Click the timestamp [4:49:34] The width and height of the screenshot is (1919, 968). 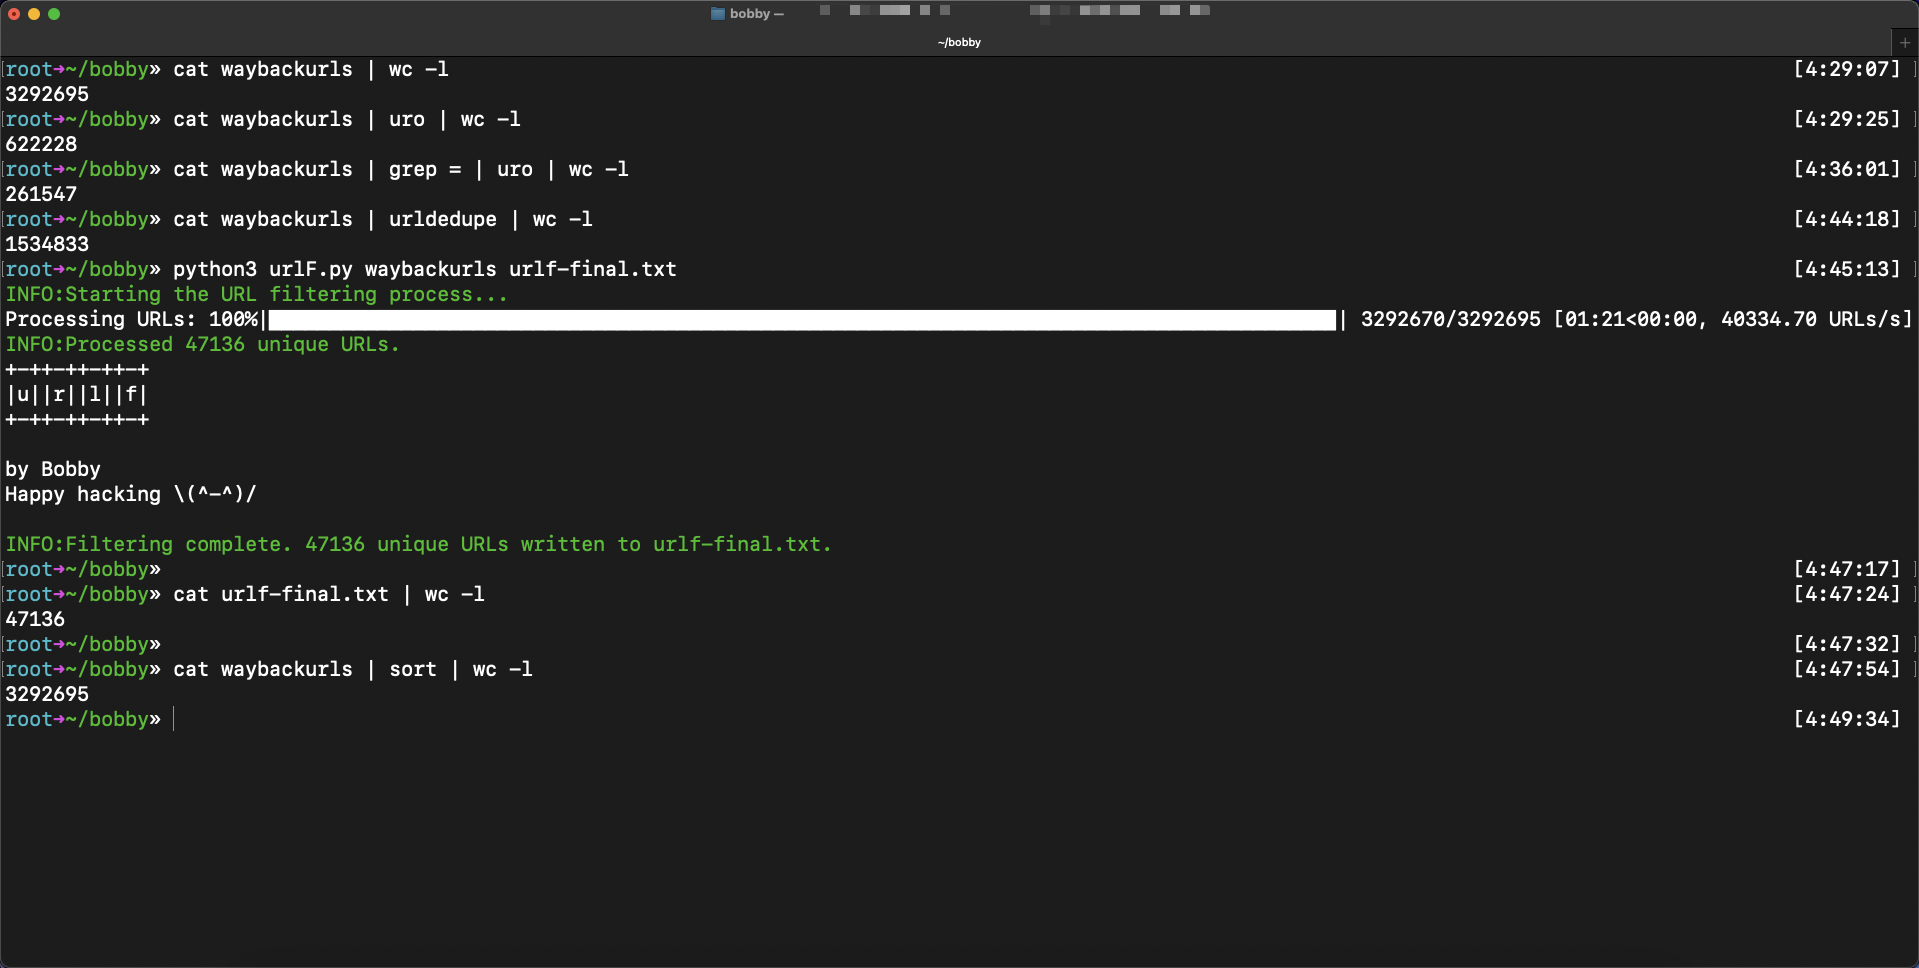click(x=1847, y=719)
